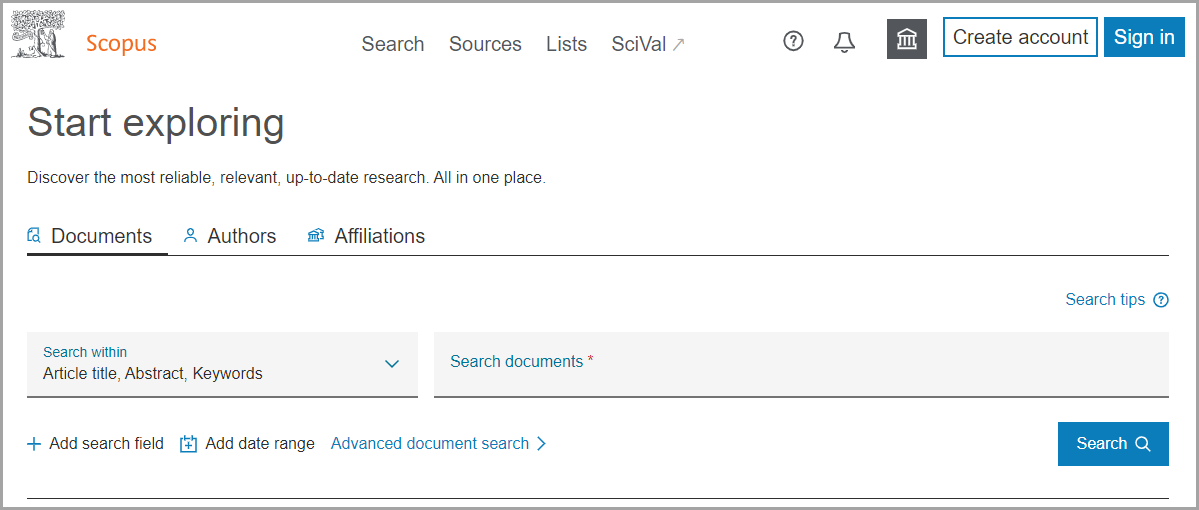Open notifications bell icon
The height and width of the screenshot is (510, 1199).
(x=844, y=41)
